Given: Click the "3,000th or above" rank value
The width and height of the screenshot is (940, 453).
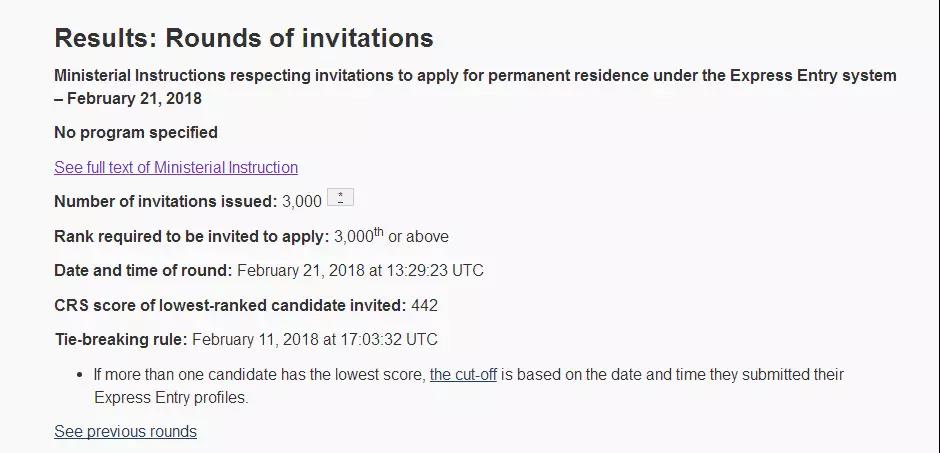Looking at the screenshot, I should [x=391, y=237].
